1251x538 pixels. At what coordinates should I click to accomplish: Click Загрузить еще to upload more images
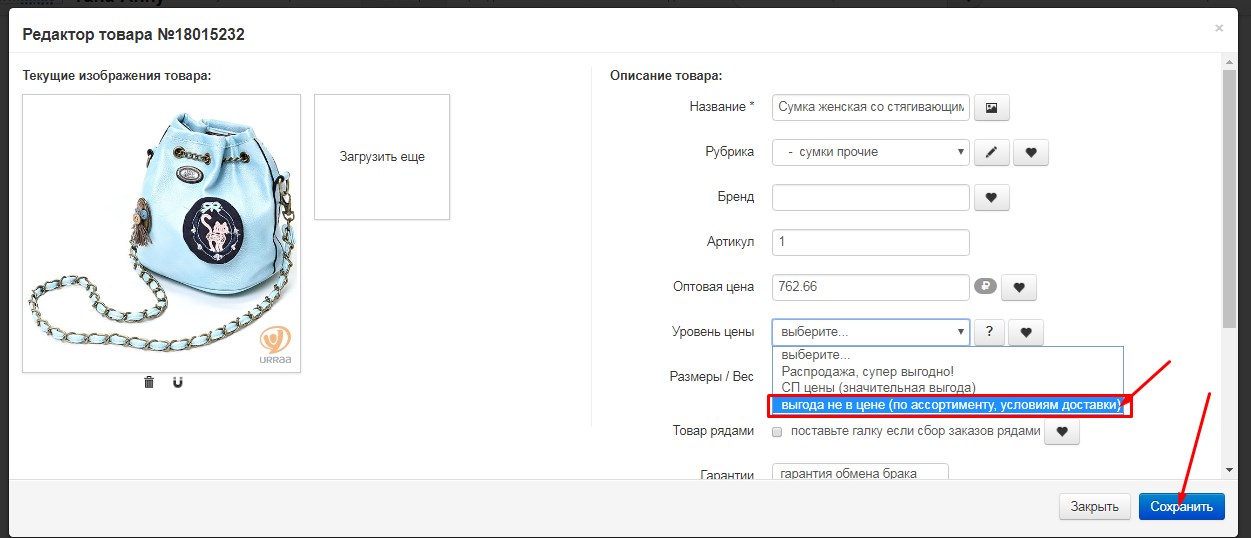point(382,157)
